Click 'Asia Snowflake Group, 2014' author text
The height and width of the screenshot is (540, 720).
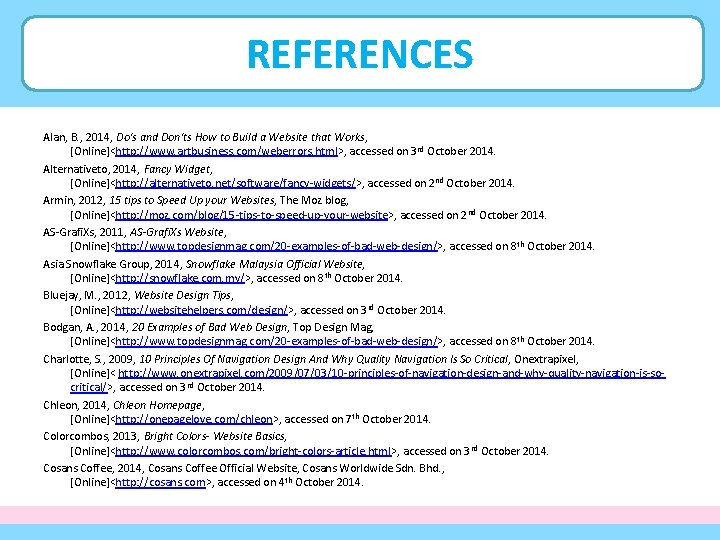111,264
